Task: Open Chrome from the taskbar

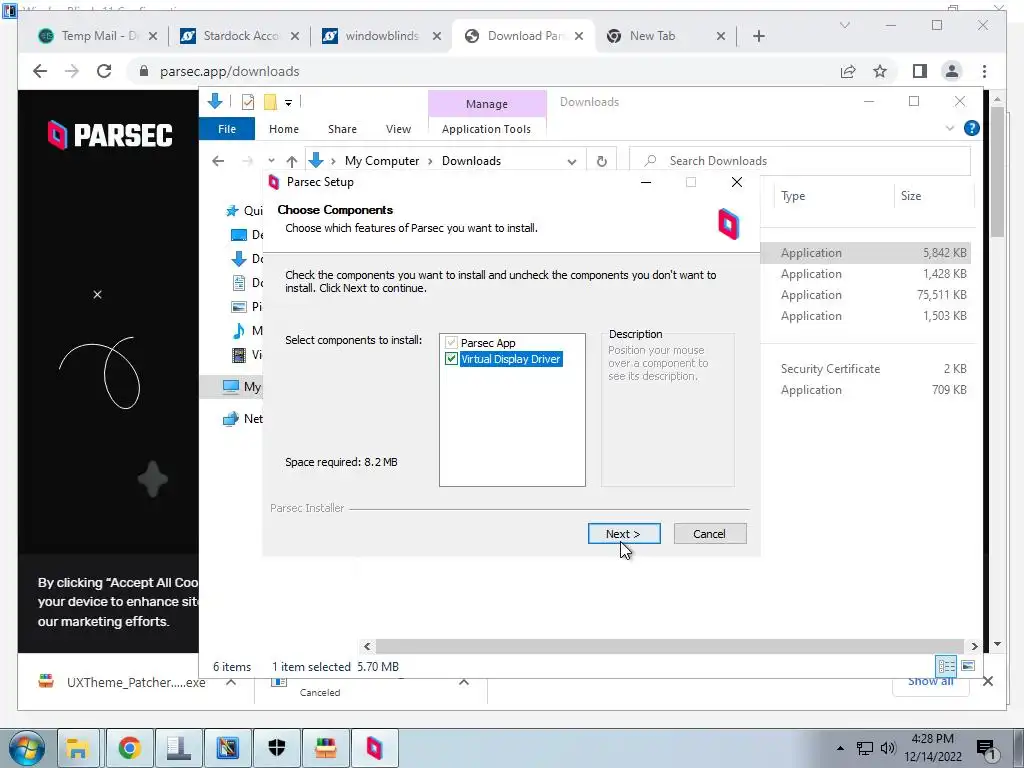Action: click(129, 748)
